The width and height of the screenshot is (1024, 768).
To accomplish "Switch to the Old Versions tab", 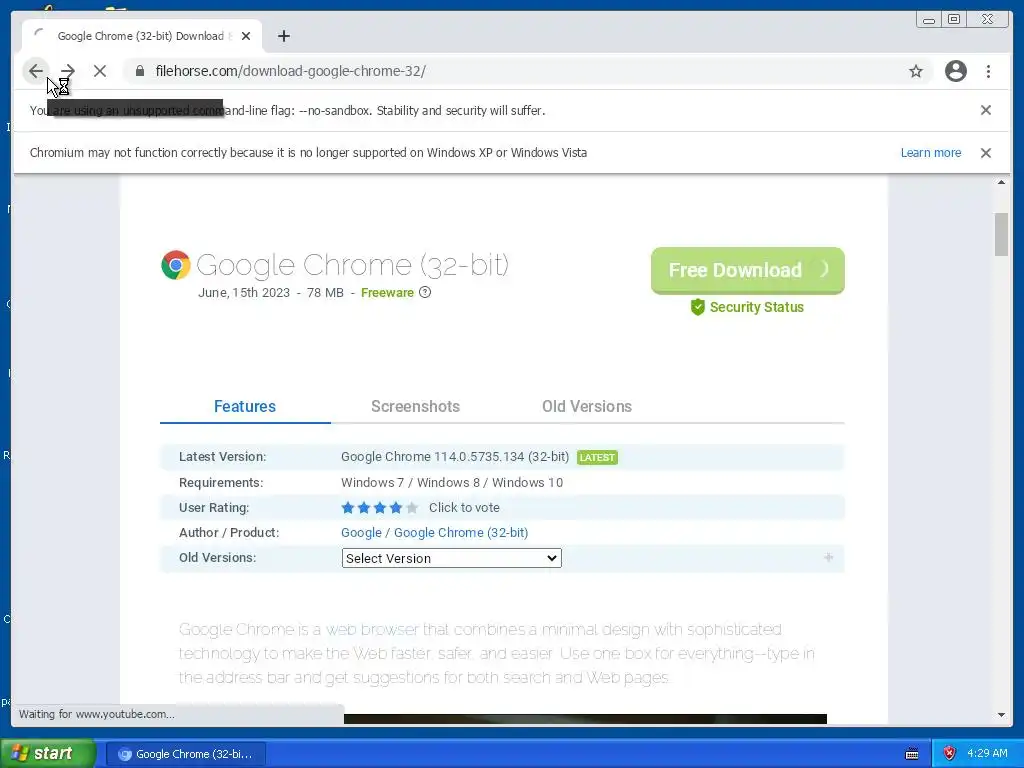I will pos(586,406).
